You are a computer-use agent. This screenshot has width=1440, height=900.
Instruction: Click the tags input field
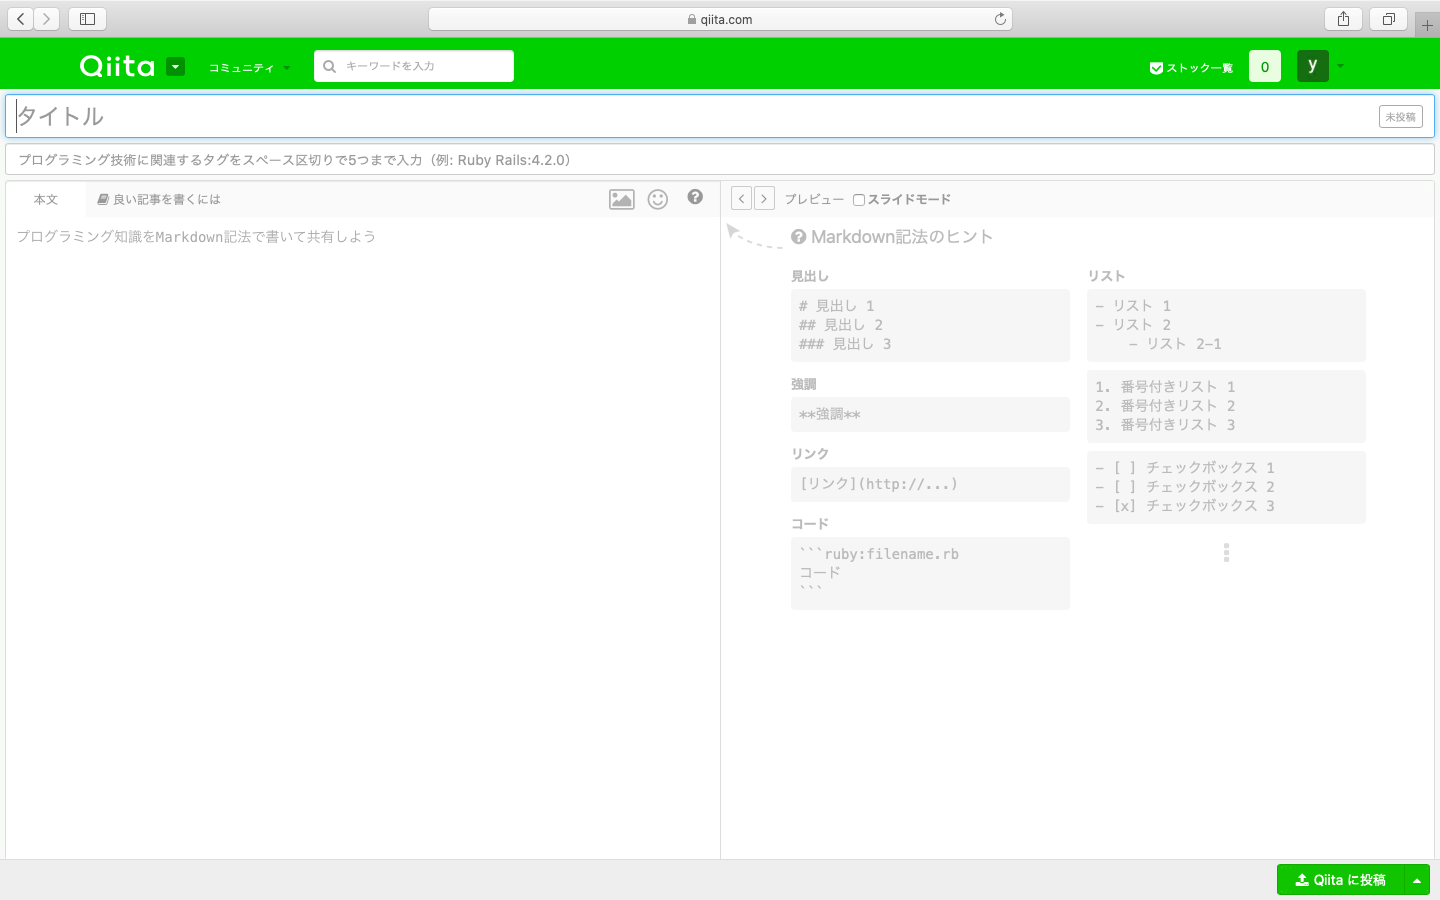pyautogui.click(x=720, y=160)
